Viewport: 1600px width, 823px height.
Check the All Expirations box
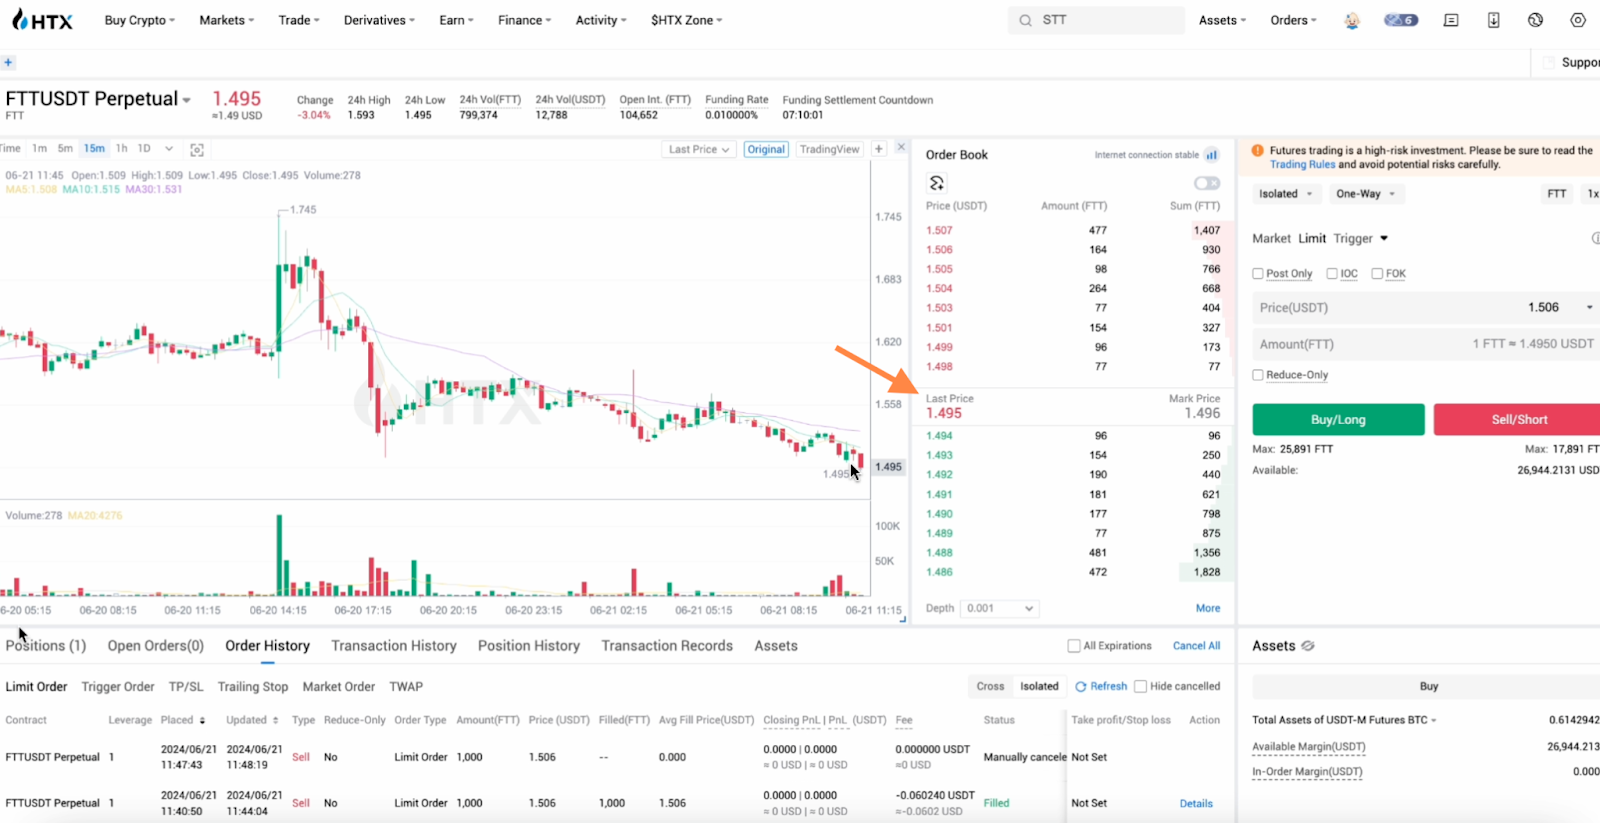coord(1074,646)
